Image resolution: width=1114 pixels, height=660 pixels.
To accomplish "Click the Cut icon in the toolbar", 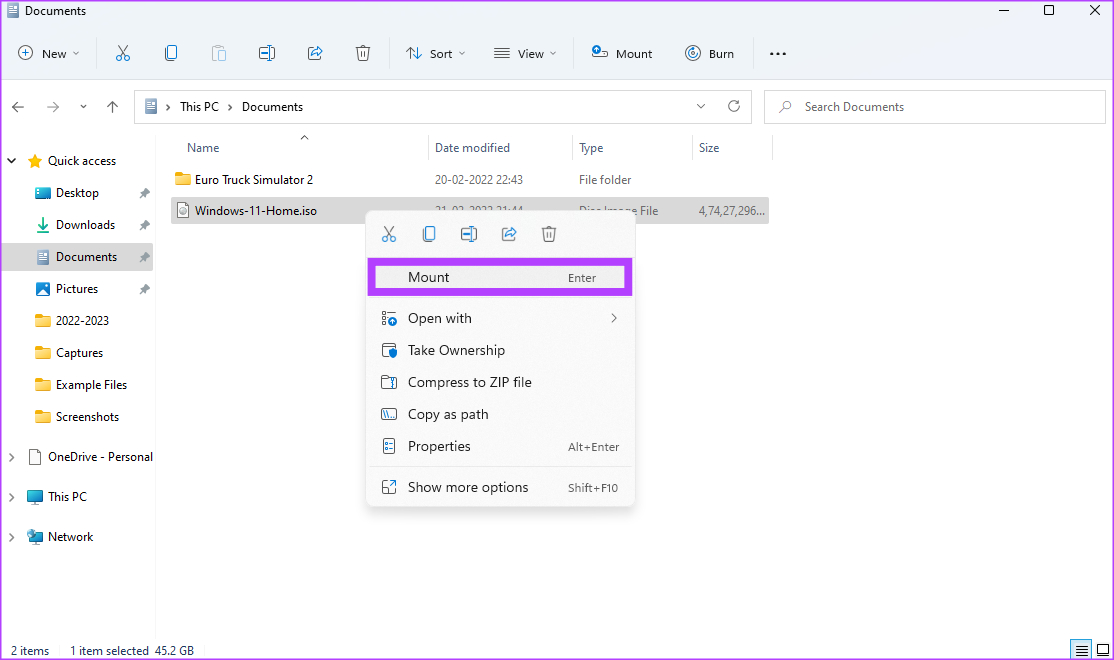I will (x=123, y=53).
